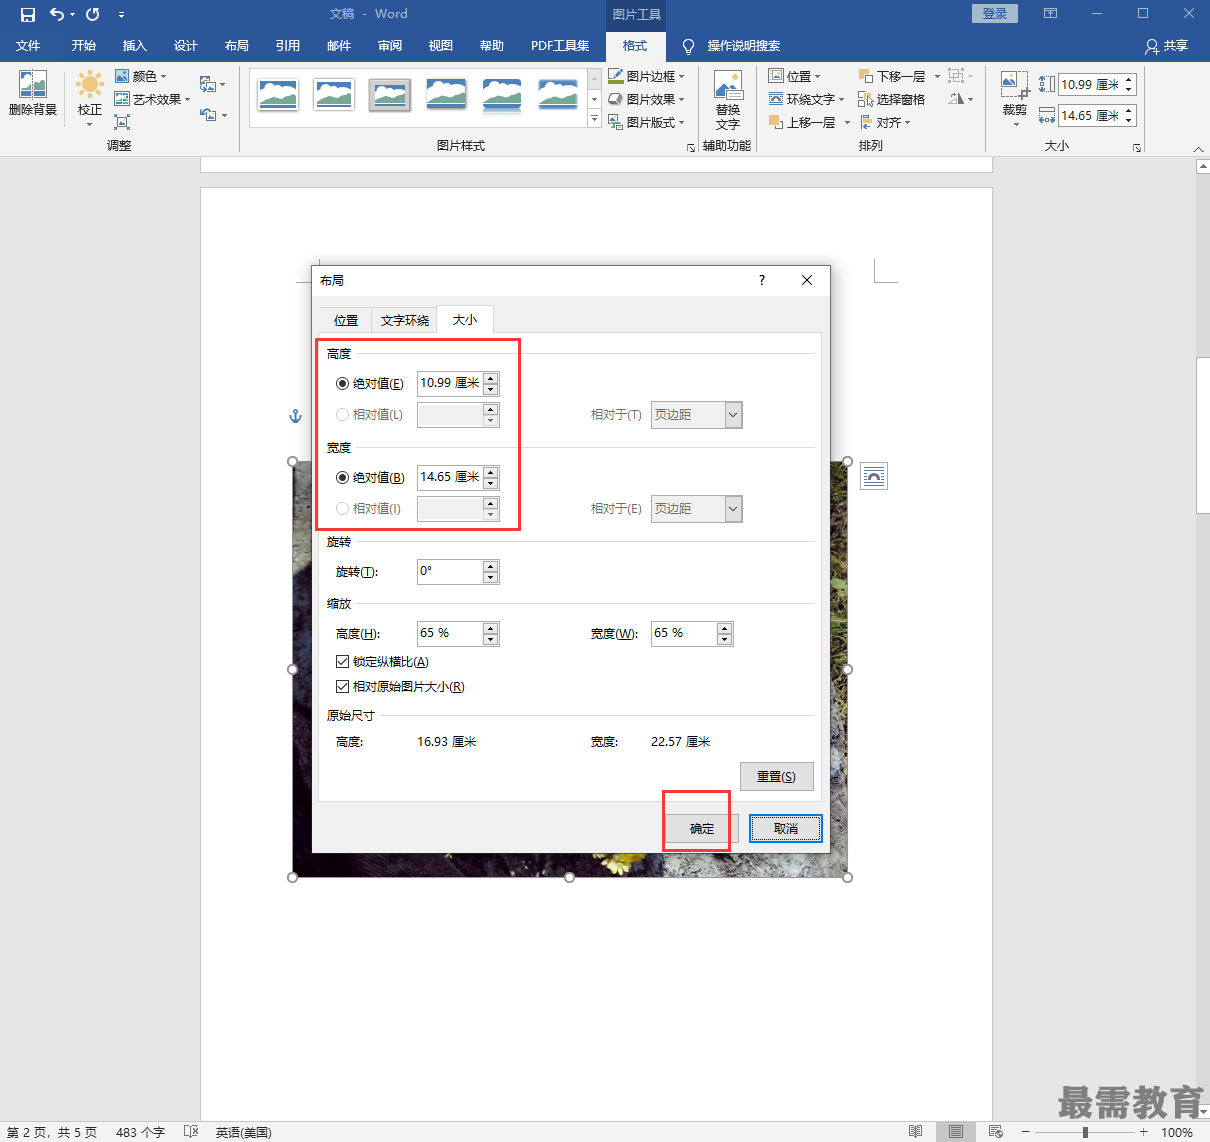Click the zoom slider handle
Image resolution: width=1210 pixels, height=1142 pixels.
coord(1085,1132)
